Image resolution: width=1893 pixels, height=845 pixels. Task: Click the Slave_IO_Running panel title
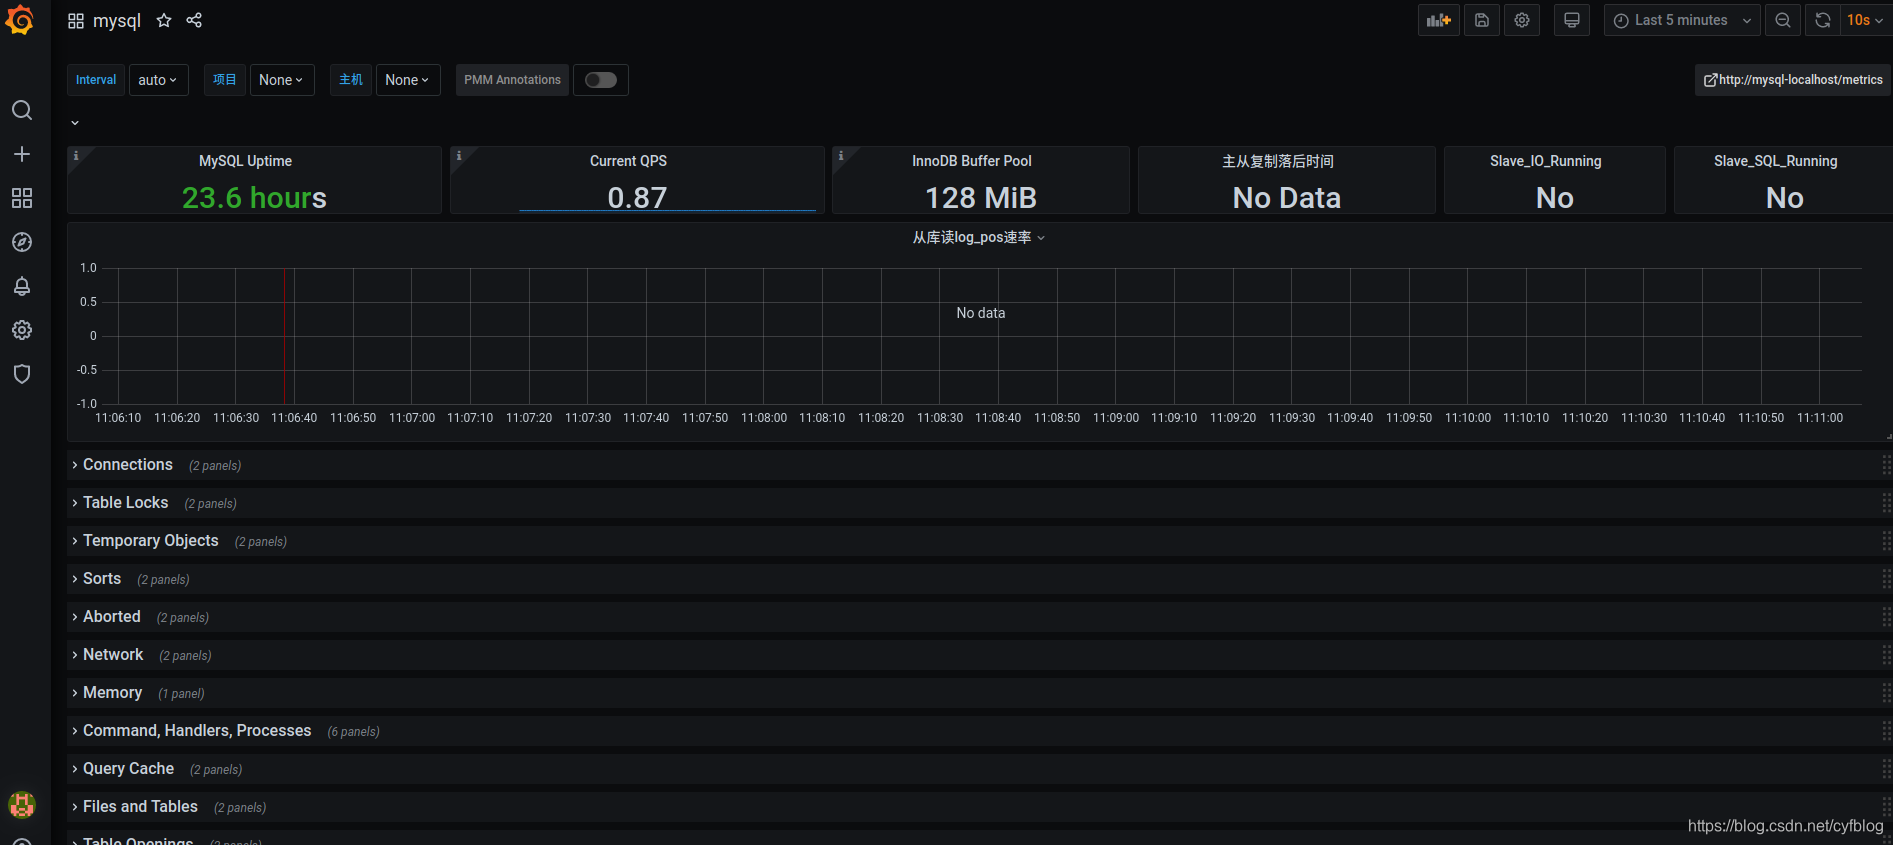click(1546, 161)
